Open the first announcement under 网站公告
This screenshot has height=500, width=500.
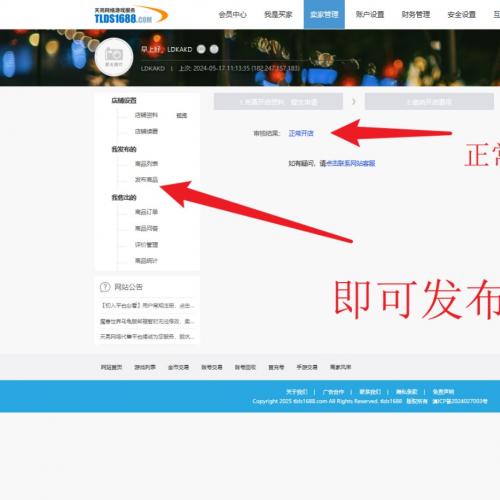(x=147, y=305)
